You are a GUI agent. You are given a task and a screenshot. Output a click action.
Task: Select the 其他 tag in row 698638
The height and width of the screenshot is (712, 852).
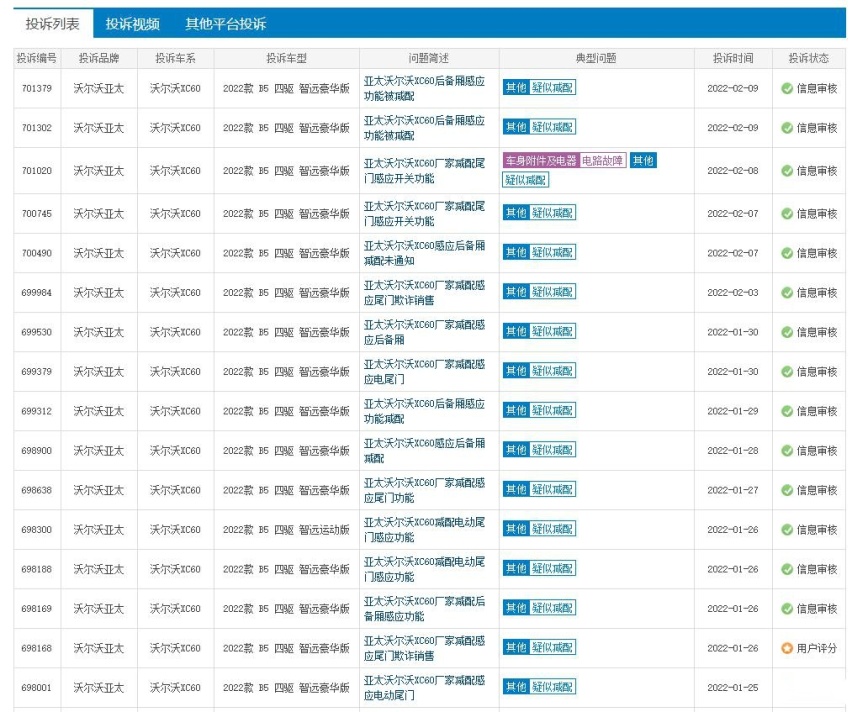516,489
